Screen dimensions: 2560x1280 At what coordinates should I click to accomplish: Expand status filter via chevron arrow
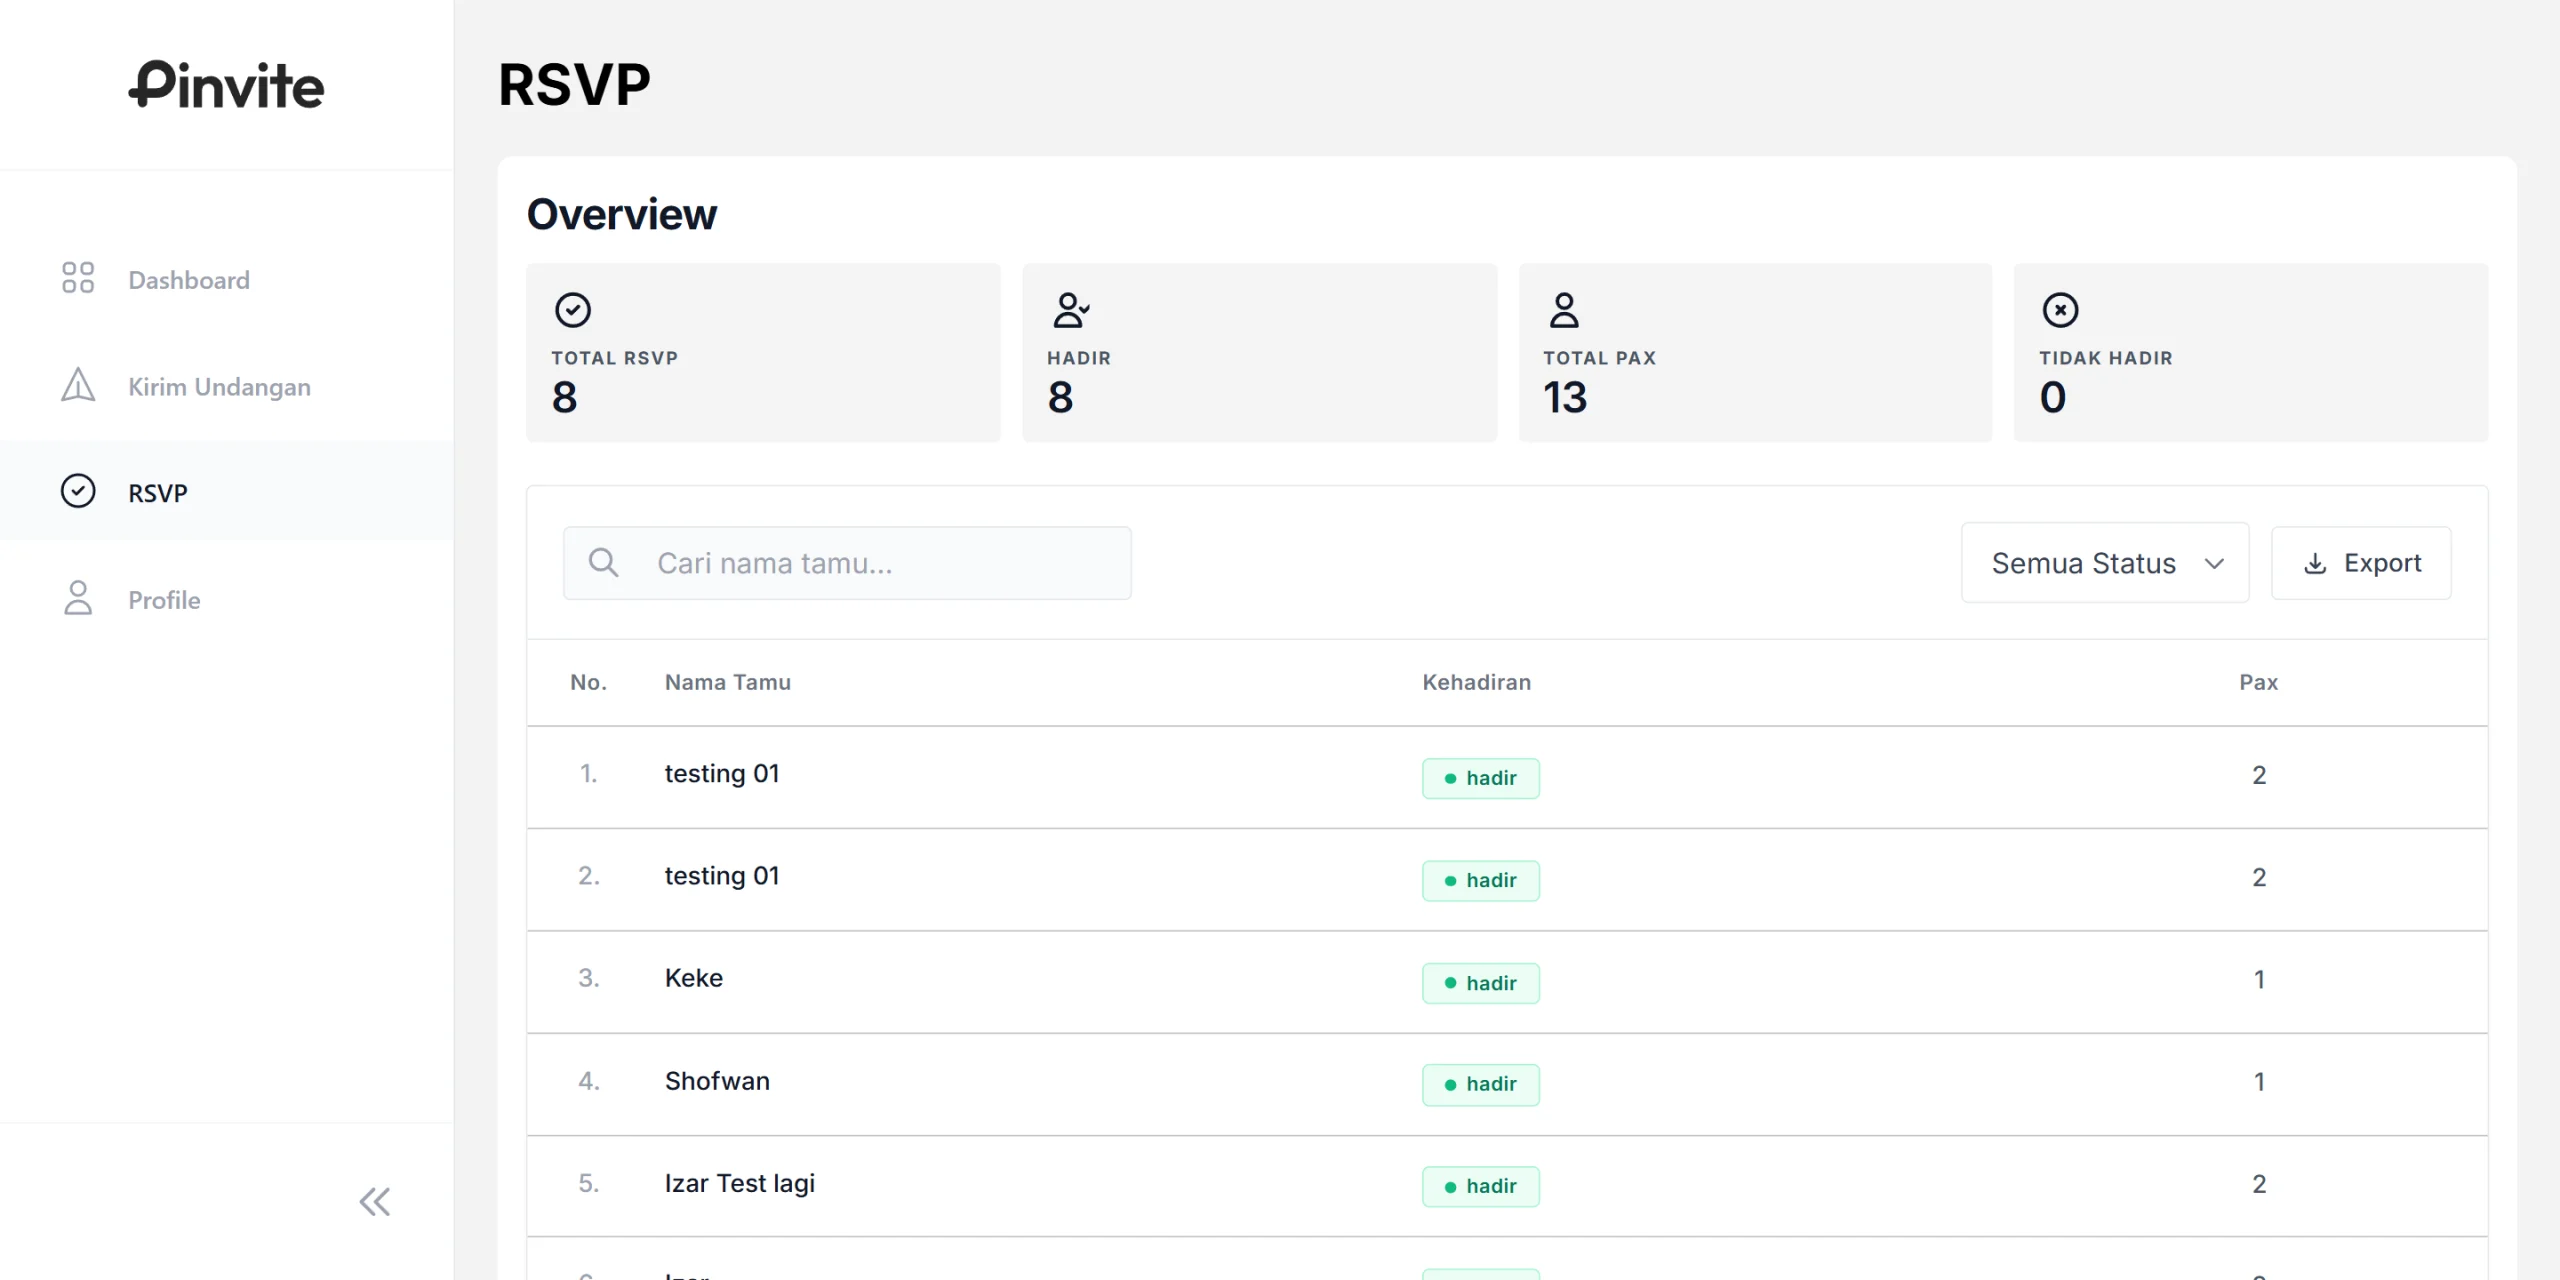(x=2214, y=563)
